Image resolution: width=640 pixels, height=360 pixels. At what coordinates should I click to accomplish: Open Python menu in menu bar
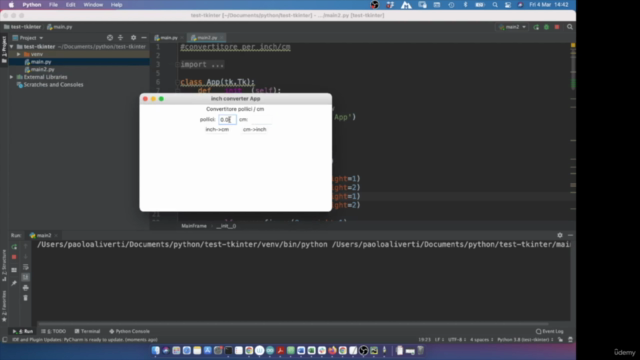coord(32,5)
